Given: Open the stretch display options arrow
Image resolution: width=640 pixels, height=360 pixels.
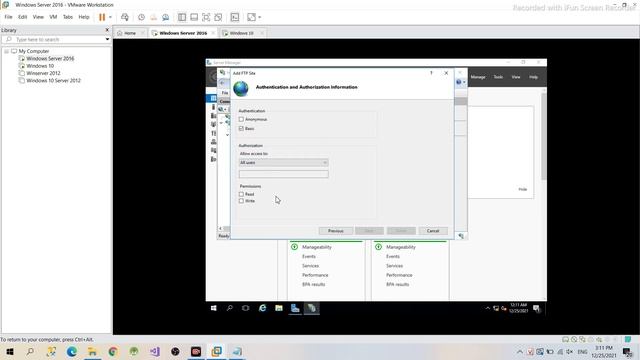Looking at the screenshot, I should (x=260, y=17).
